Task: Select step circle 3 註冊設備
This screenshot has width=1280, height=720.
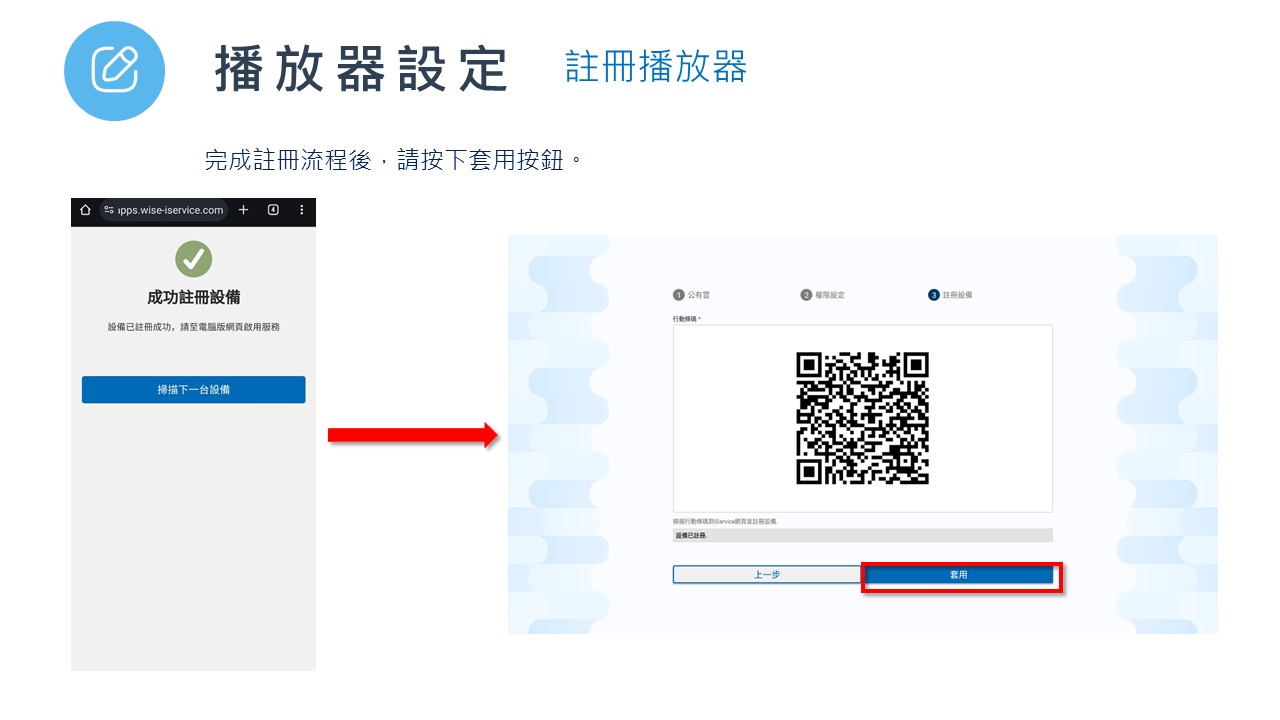Action: (932, 294)
